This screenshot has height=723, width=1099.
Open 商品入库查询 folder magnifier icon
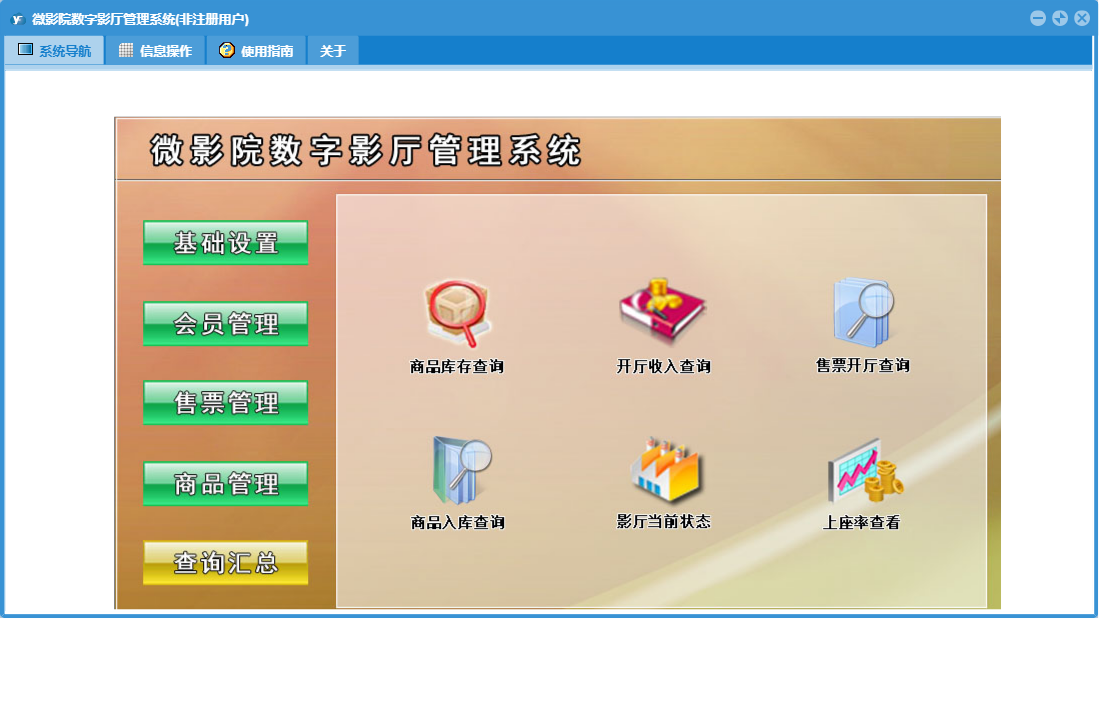(x=460, y=470)
